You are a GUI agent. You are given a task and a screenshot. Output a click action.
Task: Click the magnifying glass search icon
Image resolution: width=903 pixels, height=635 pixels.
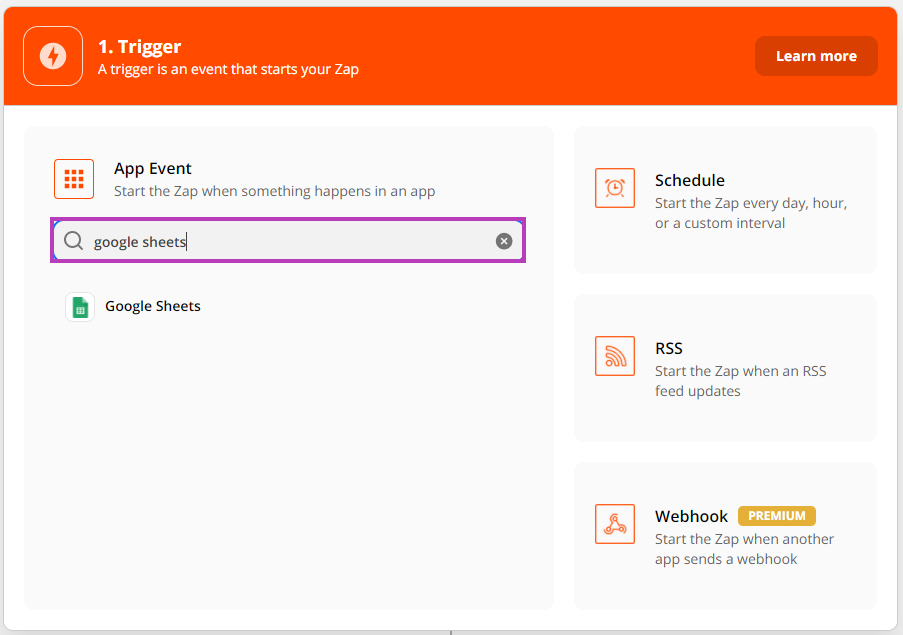point(73,241)
